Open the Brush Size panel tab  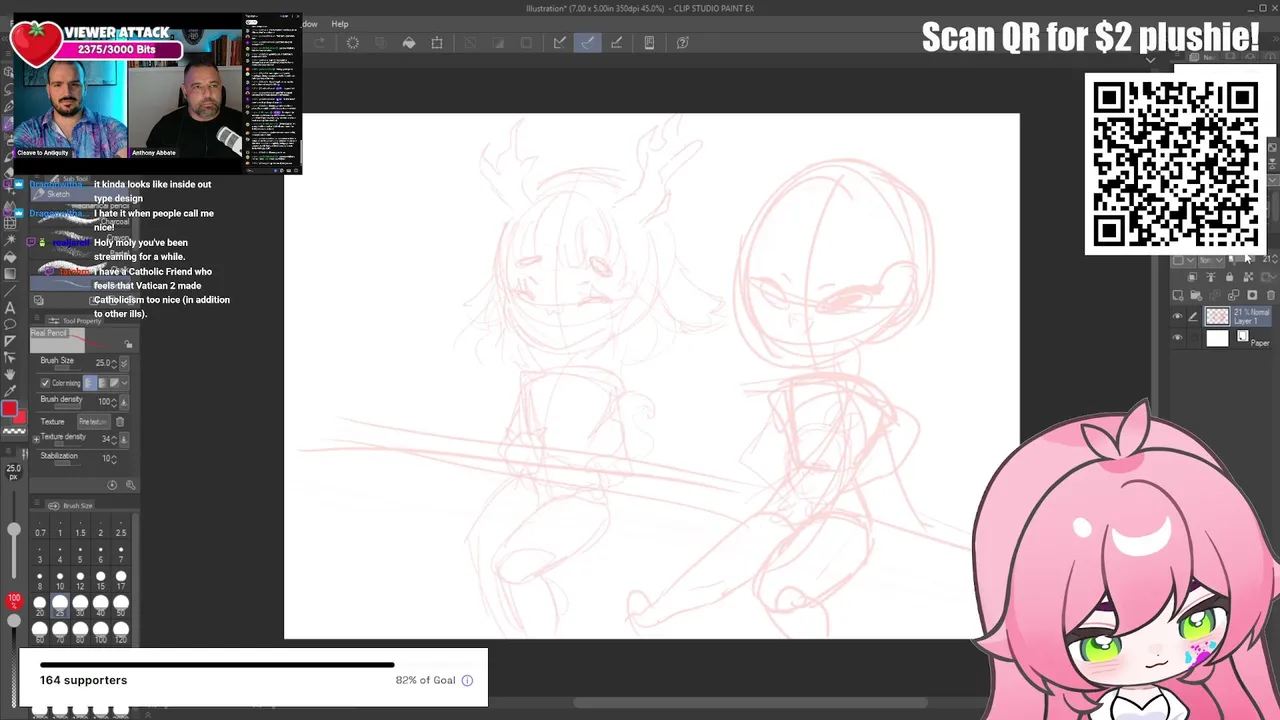pyautogui.click(x=72, y=505)
